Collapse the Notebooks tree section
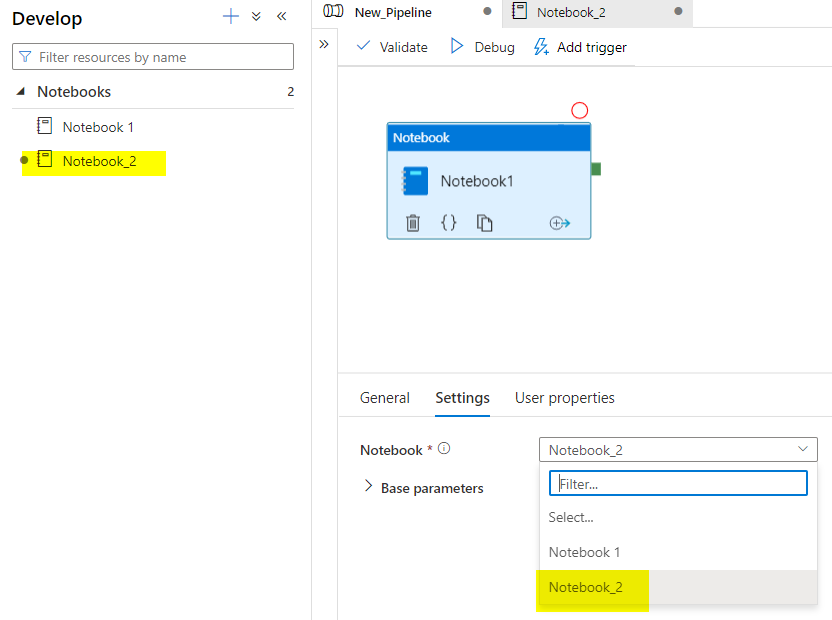This screenshot has height=620, width=832. [x=22, y=92]
